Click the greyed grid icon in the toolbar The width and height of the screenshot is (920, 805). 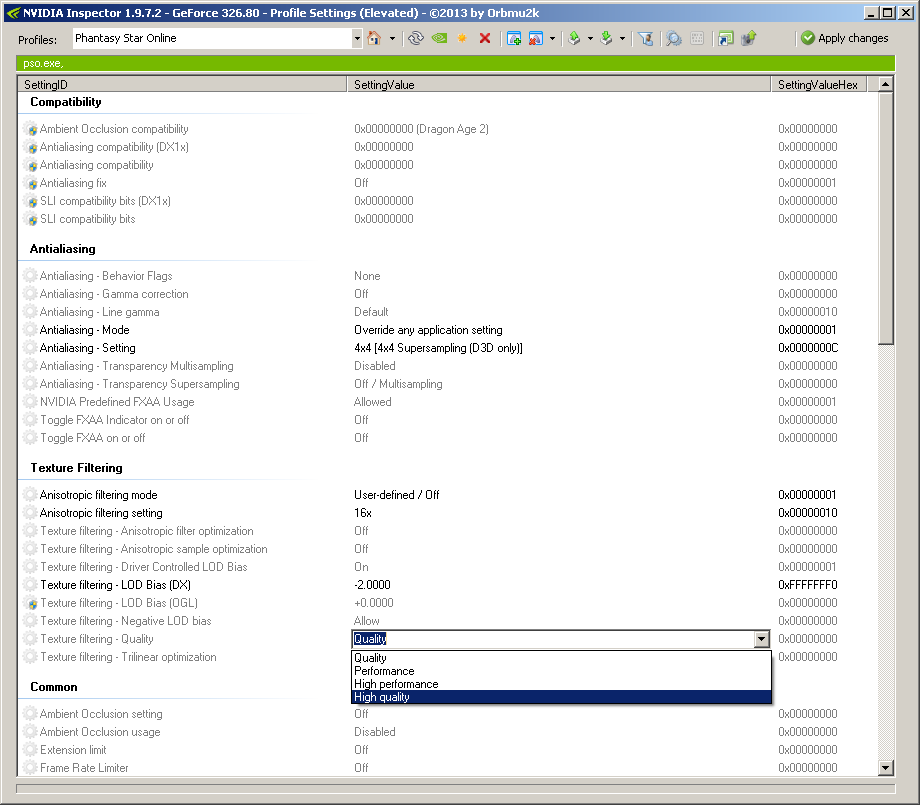[x=697, y=38]
